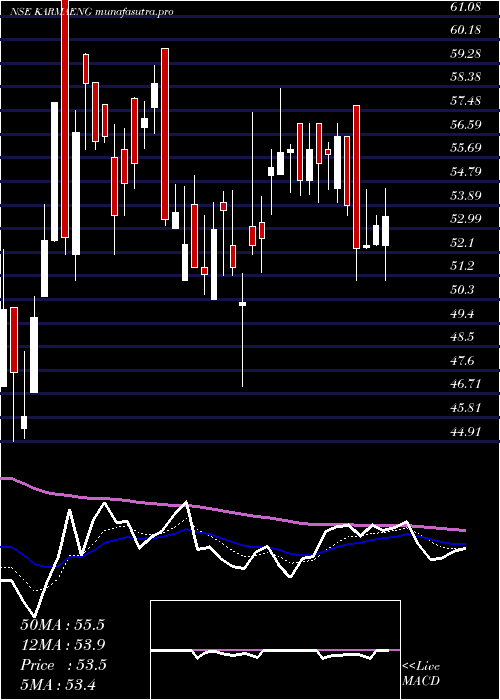Click the 59.28 price axis label
This screenshot has height=700, width=500.
(464, 54)
